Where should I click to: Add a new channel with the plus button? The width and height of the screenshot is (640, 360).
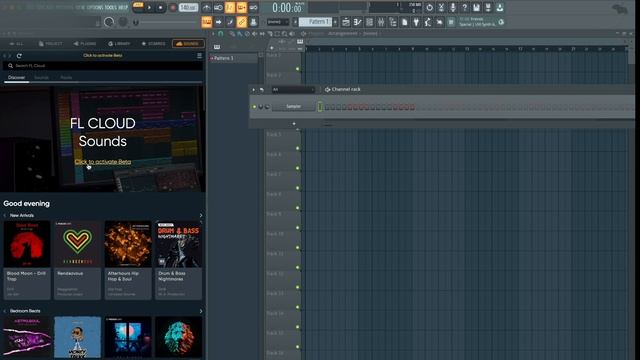pos(294,124)
